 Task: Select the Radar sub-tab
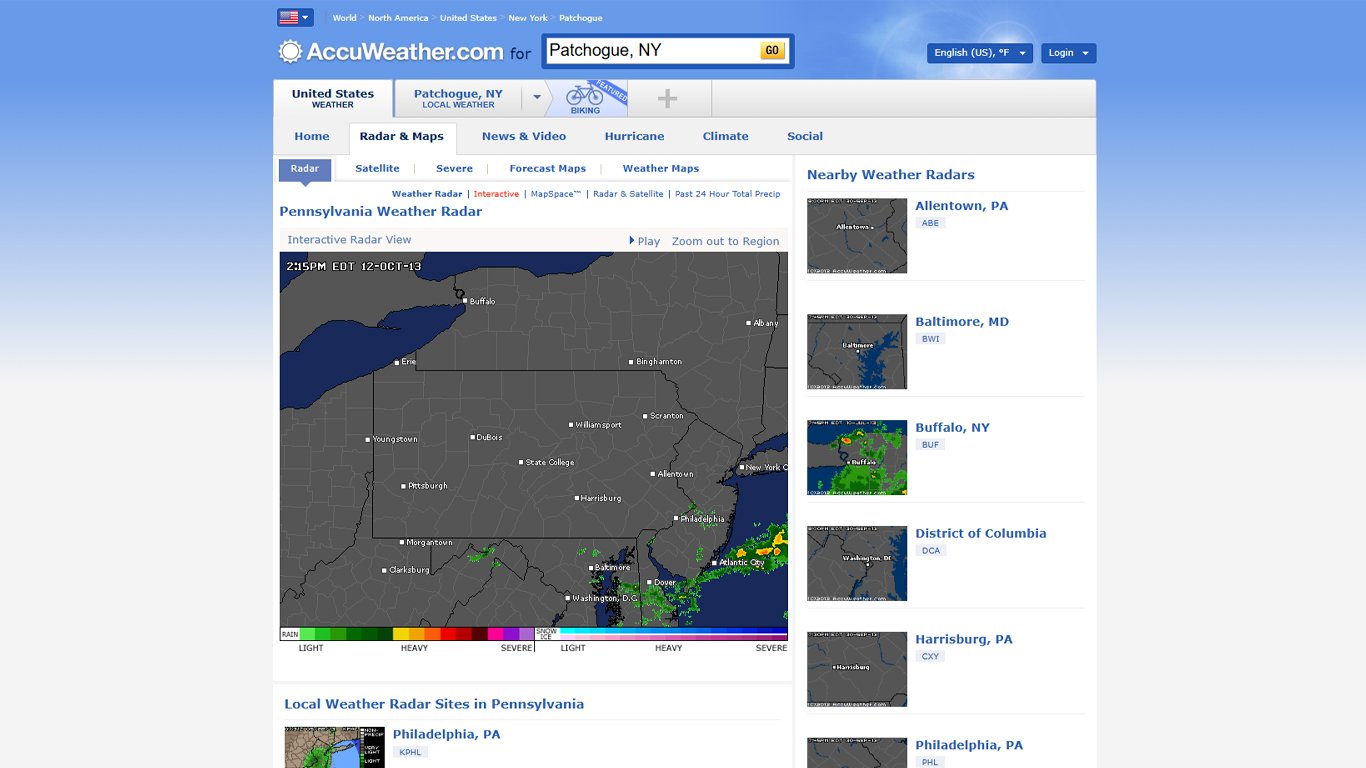pyautogui.click(x=305, y=169)
